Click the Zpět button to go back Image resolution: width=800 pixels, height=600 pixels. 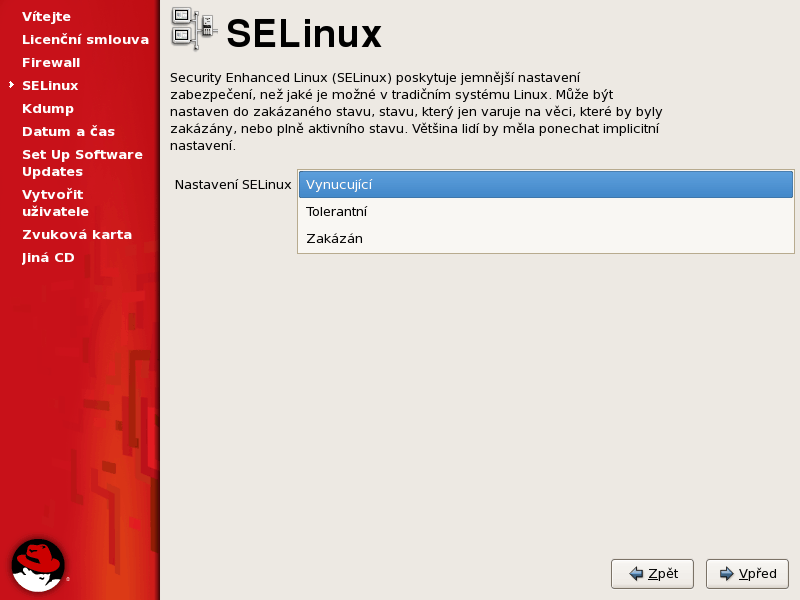[652, 573]
